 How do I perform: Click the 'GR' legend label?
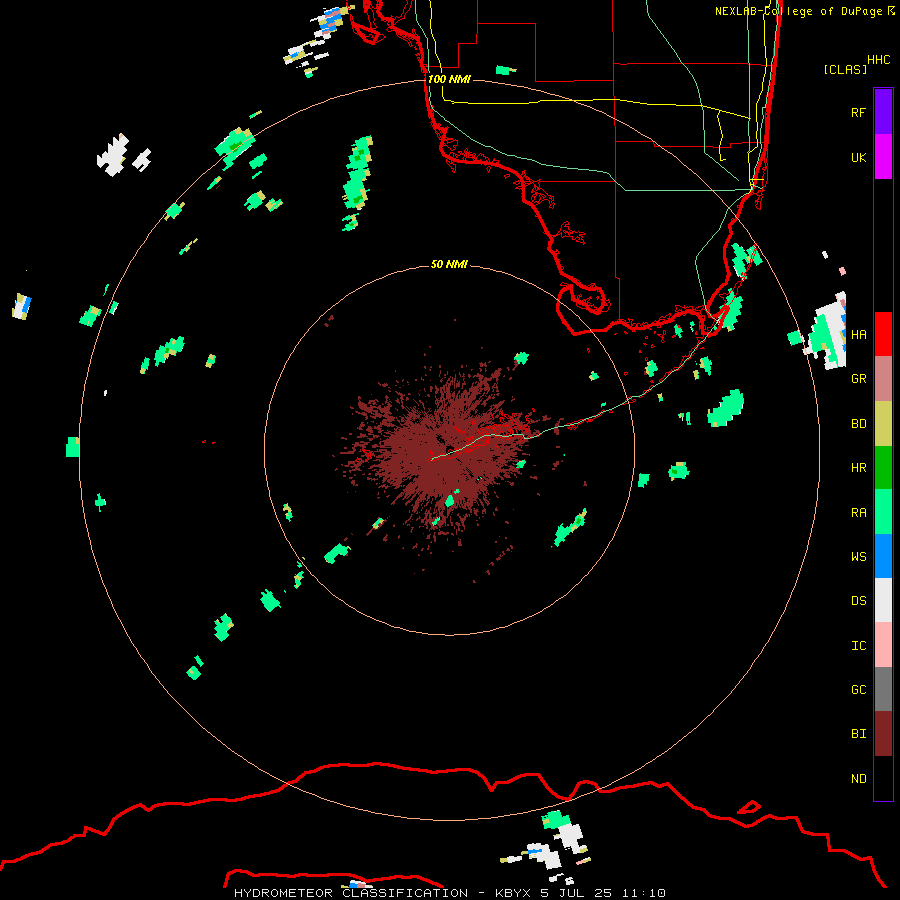858,379
